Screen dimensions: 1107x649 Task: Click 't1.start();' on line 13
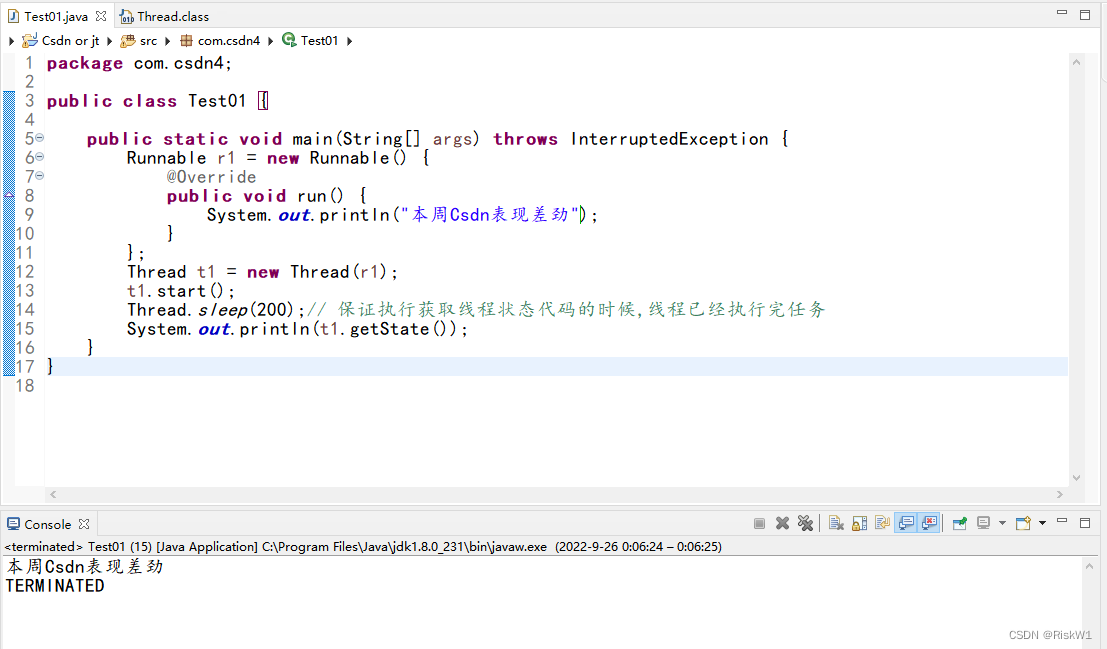[181, 291]
